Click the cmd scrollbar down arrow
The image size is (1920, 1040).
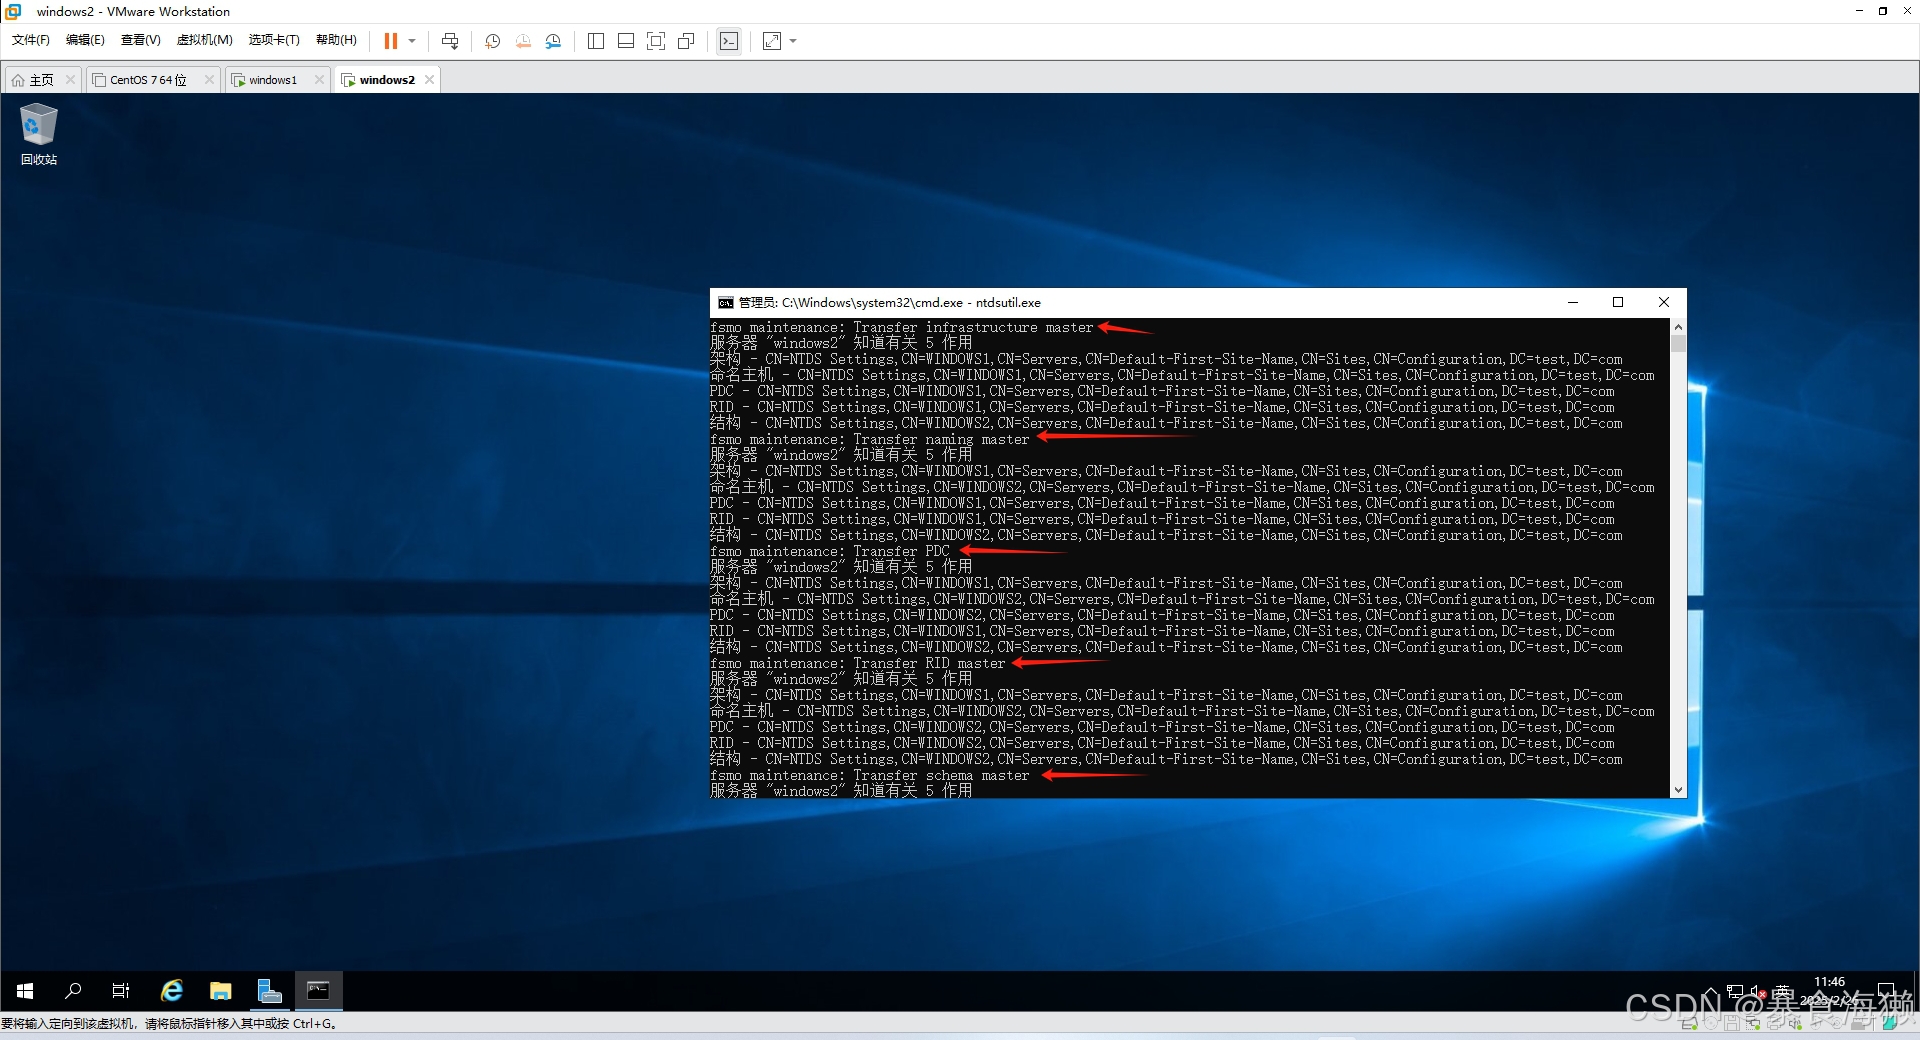1678,790
